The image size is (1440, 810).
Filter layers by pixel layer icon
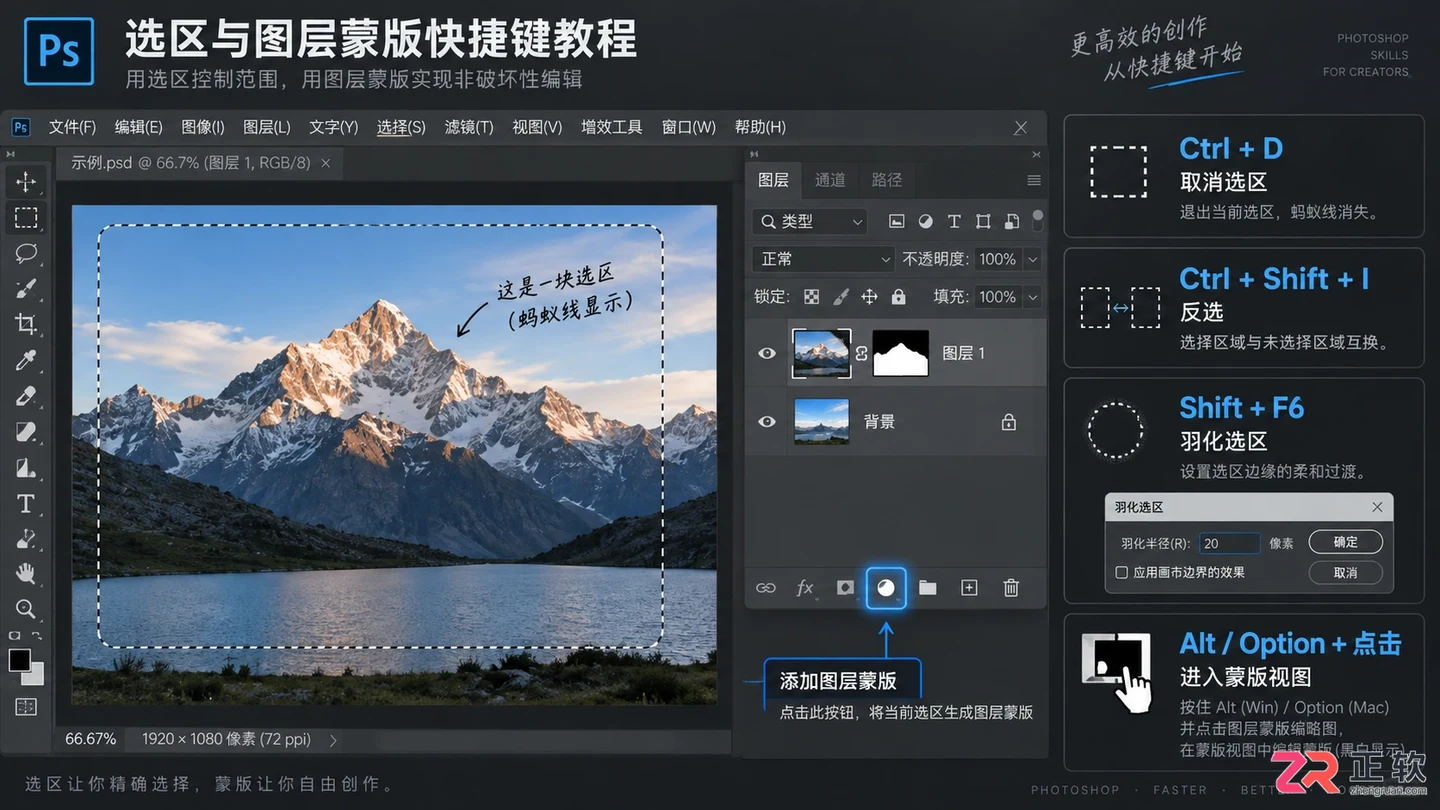pyautogui.click(x=897, y=221)
